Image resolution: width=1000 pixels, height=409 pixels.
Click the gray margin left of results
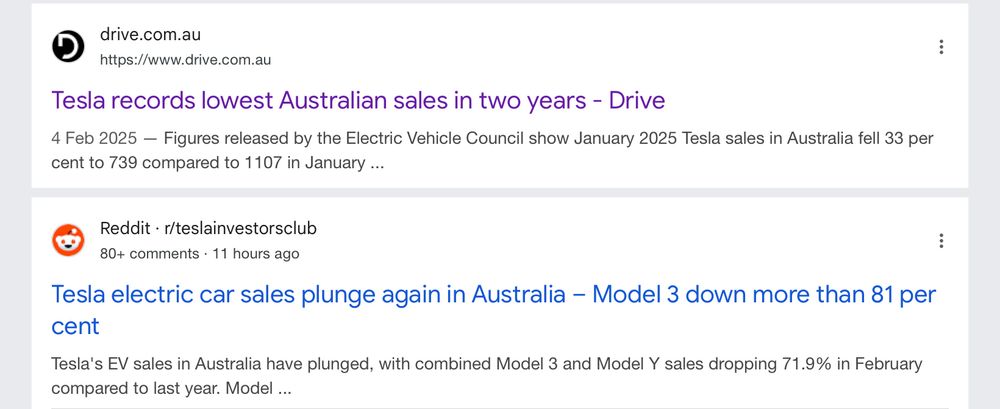point(15,204)
